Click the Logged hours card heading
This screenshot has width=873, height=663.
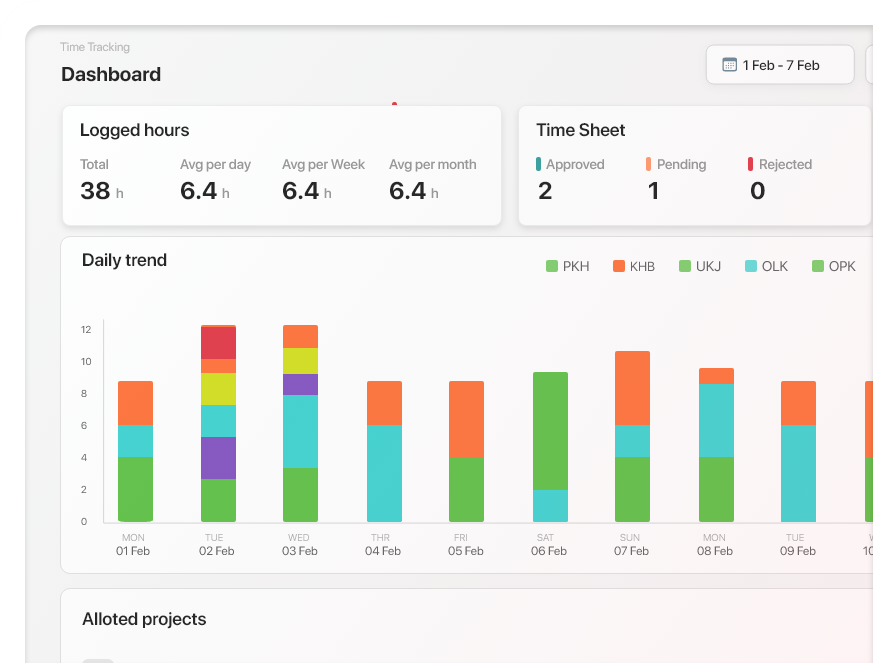tap(135, 130)
